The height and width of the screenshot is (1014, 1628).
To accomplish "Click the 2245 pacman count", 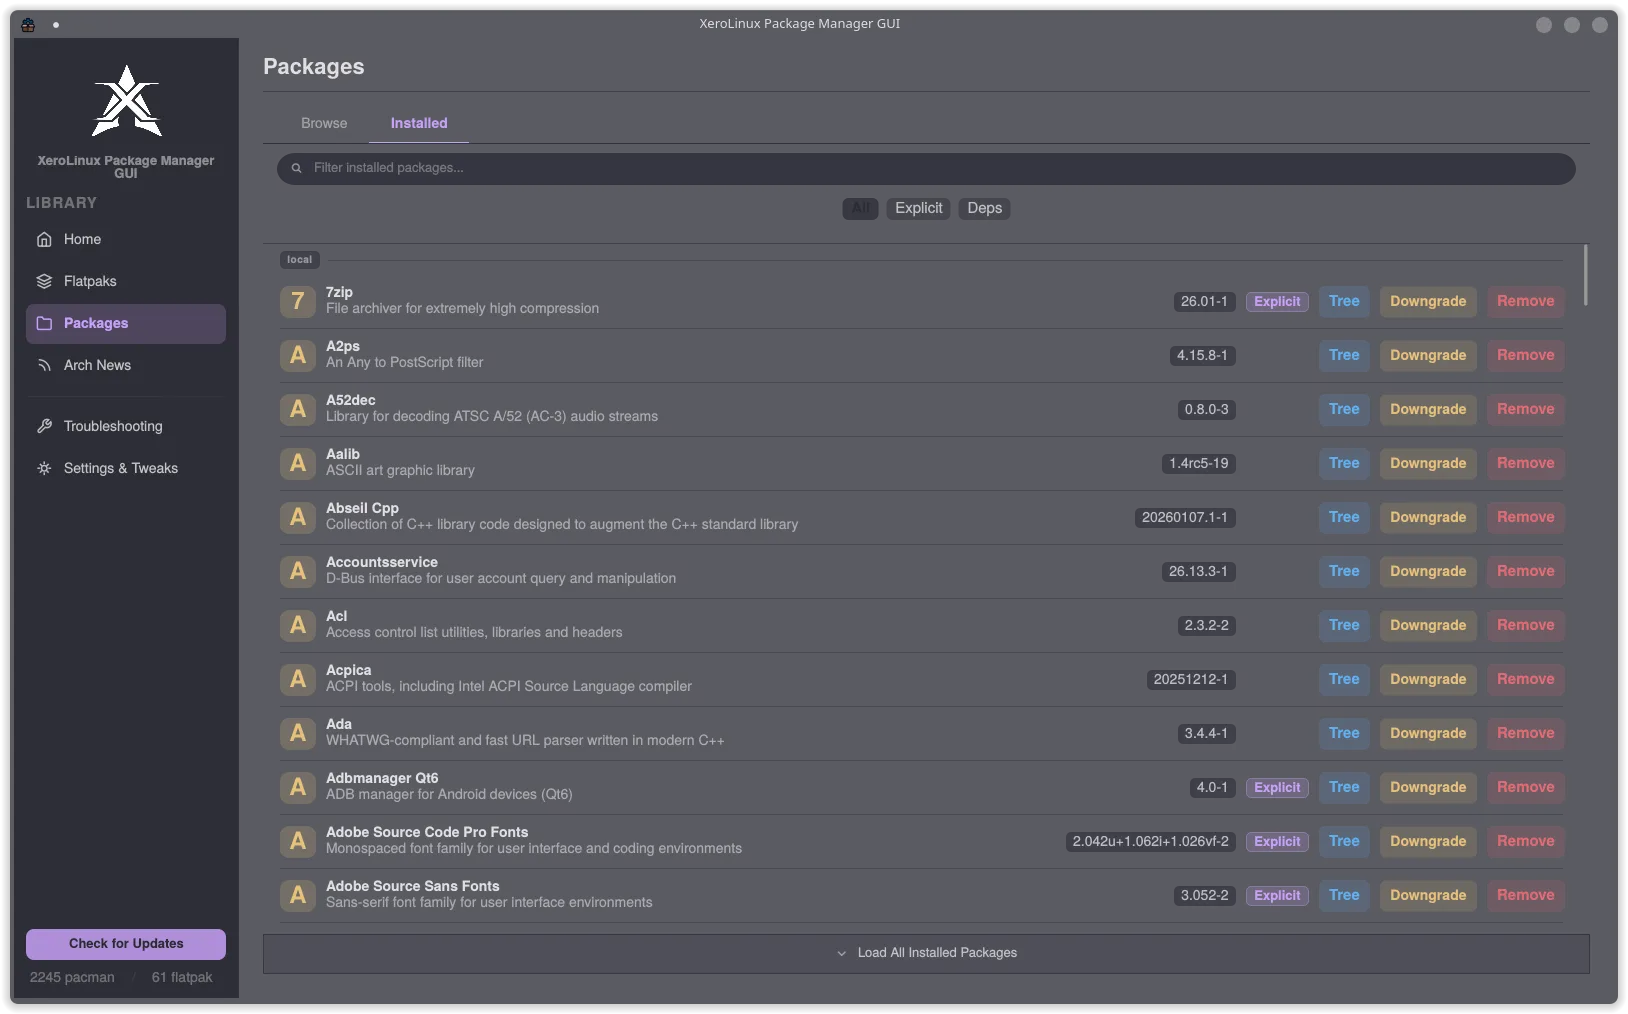I will tap(72, 977).
